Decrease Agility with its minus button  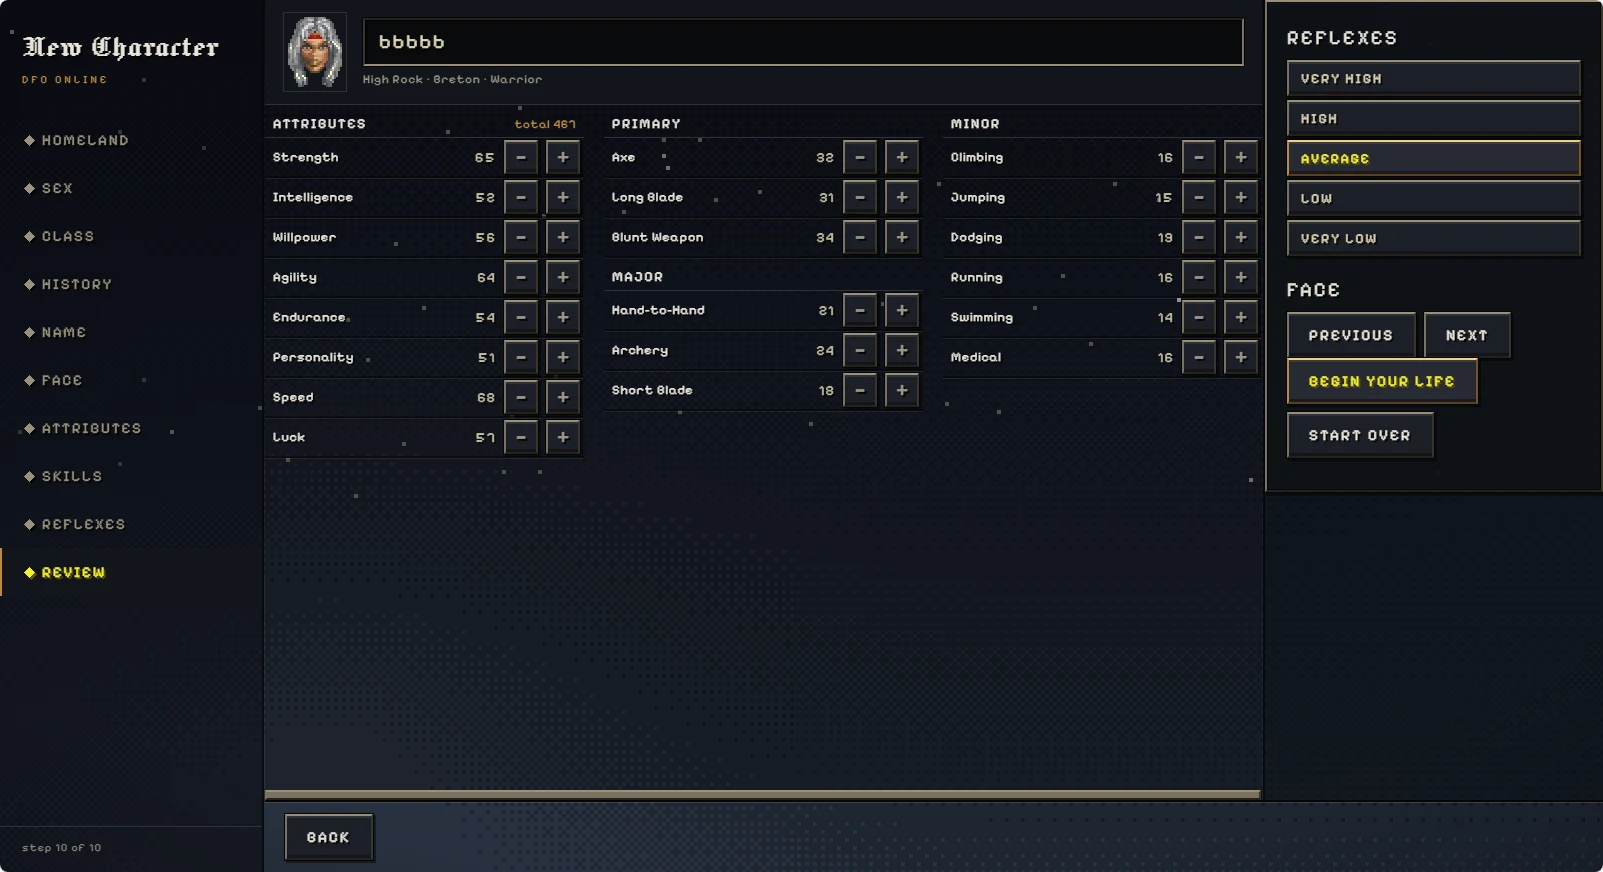[x=521, y=277]
